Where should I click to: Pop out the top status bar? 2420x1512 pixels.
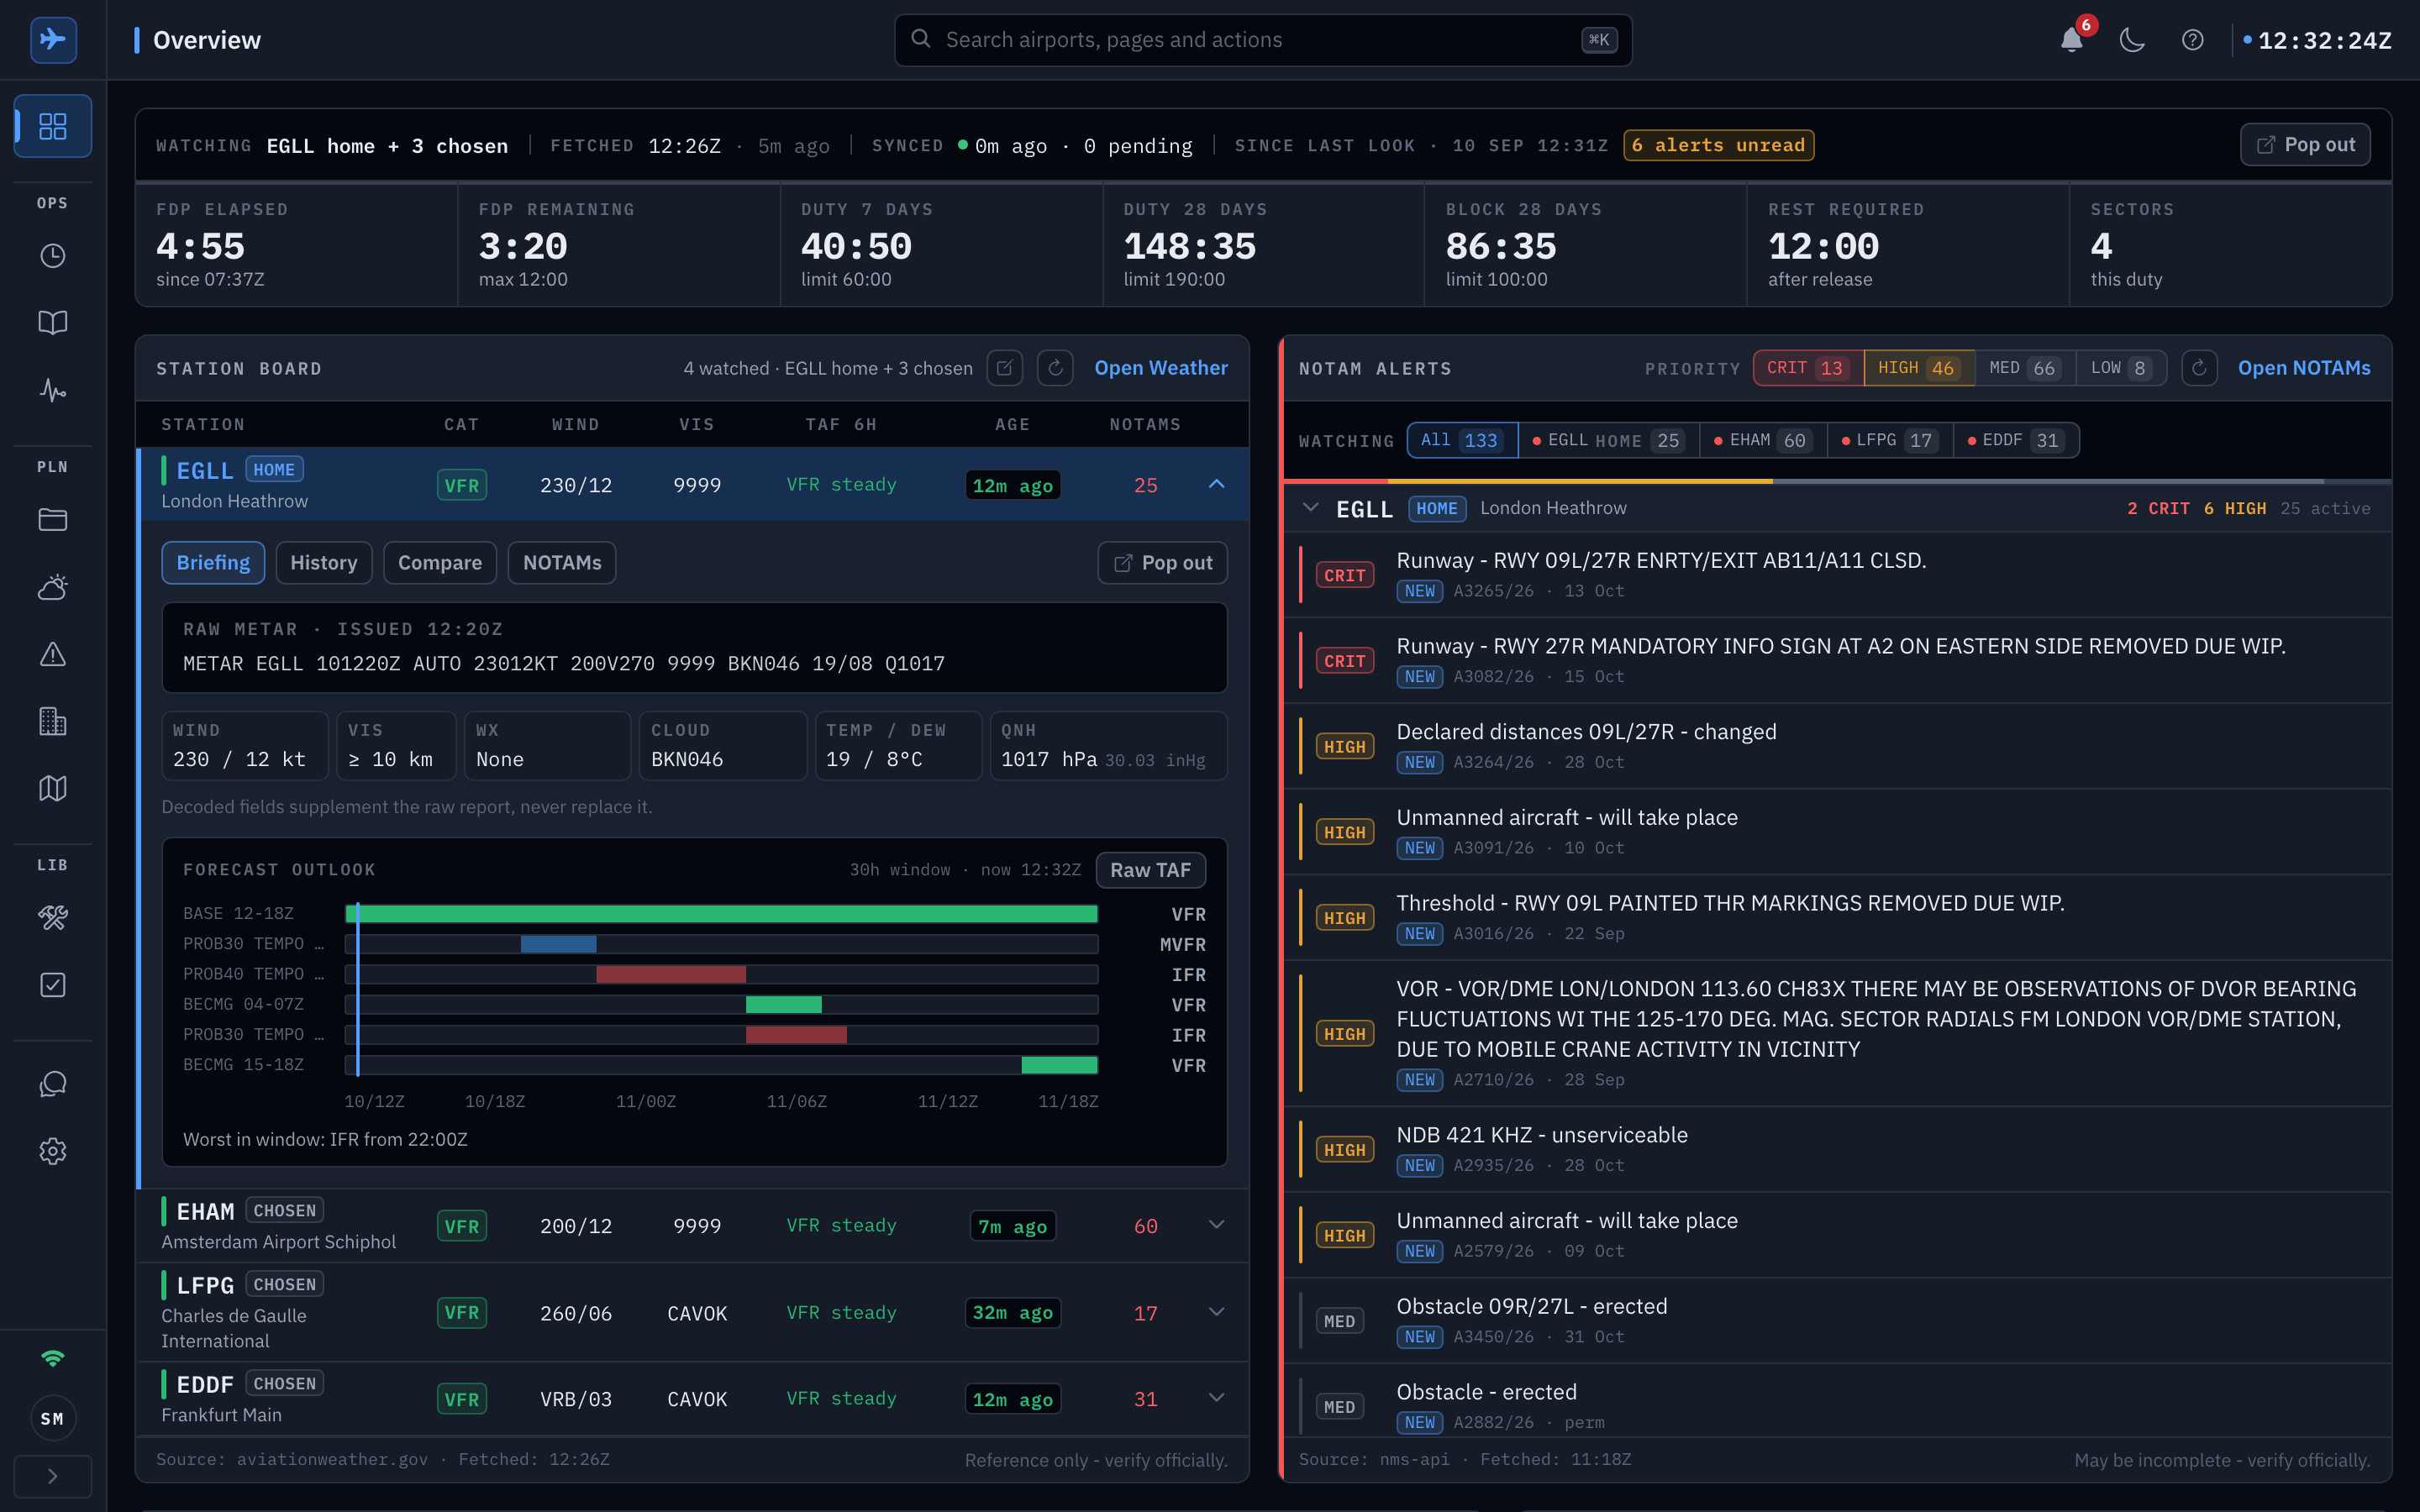coord(2305,145)
